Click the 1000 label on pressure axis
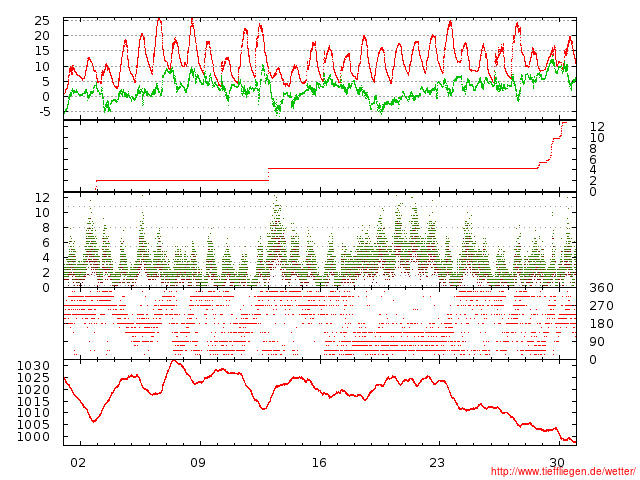 click(33, 436)
